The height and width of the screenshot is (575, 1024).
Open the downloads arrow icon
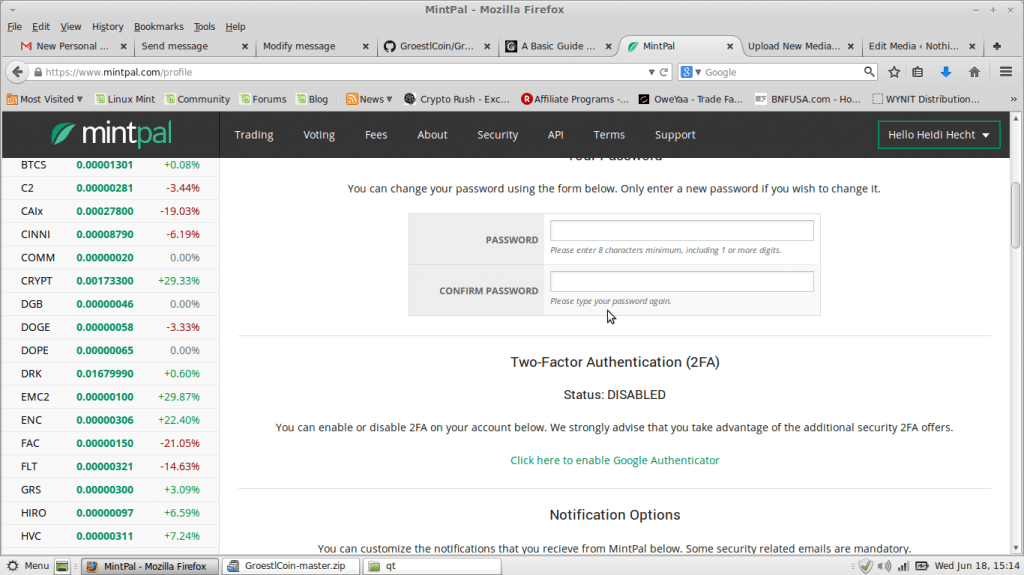click(946, 72)
